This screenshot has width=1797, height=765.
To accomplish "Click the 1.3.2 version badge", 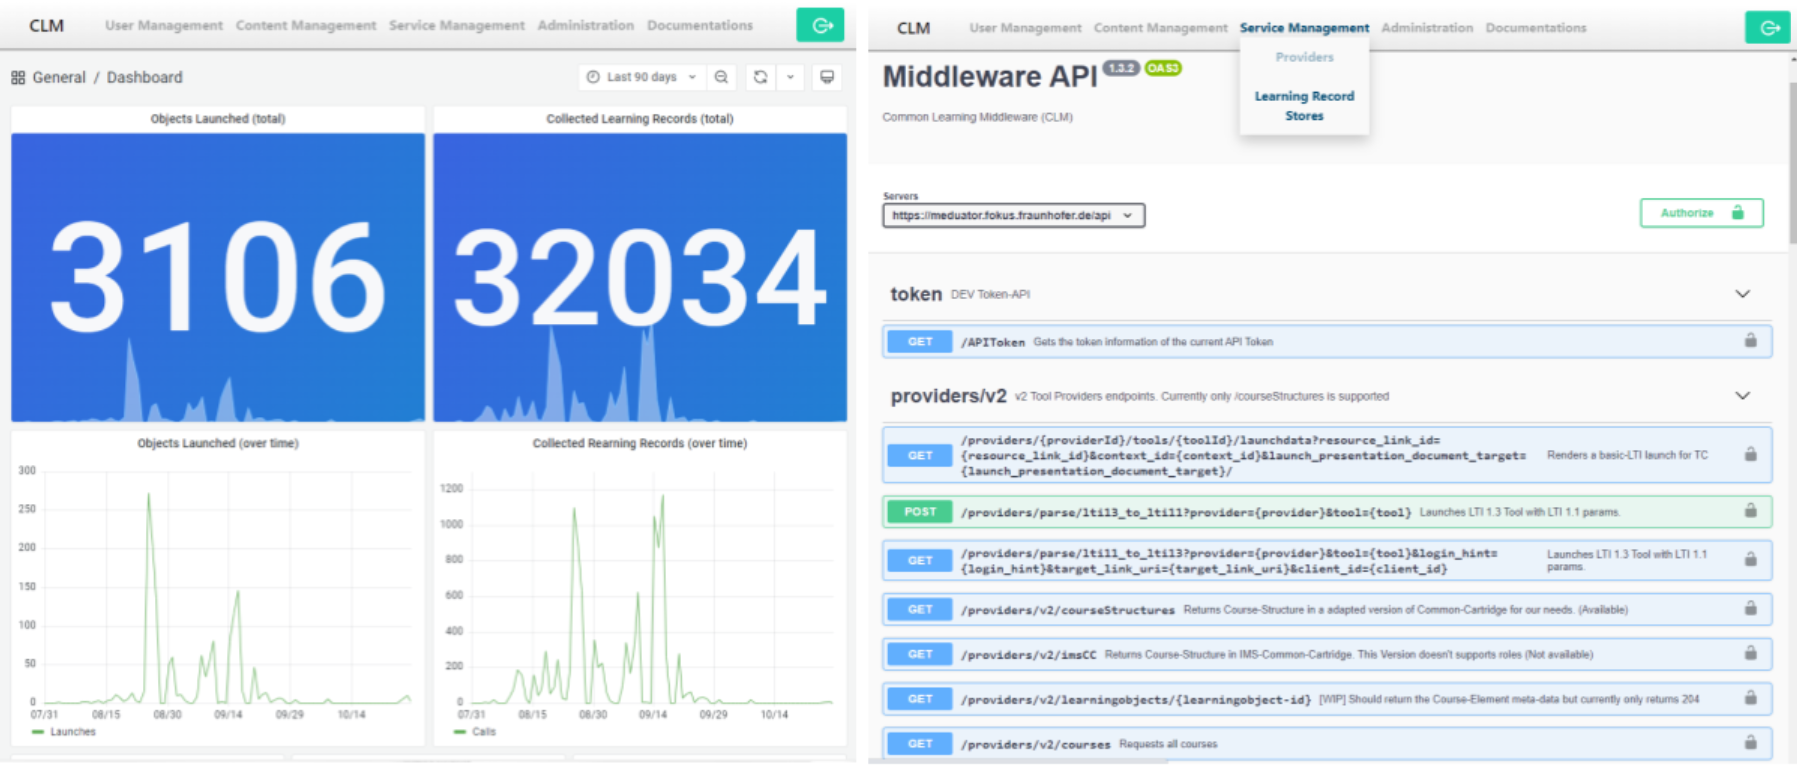I will pyautogui.click(x=1121, y=68).
